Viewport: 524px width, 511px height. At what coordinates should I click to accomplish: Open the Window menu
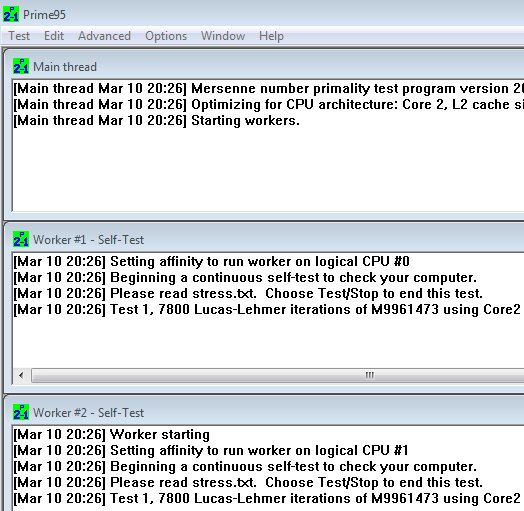[223, 36]
